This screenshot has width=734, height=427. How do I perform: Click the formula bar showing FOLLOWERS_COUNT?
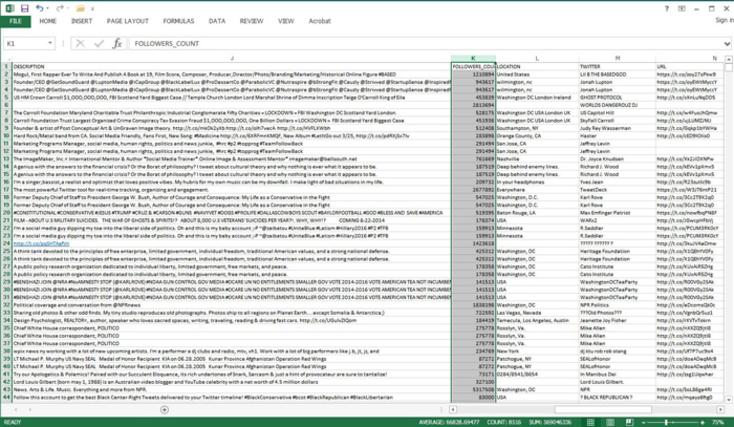(x=426, y=44)
